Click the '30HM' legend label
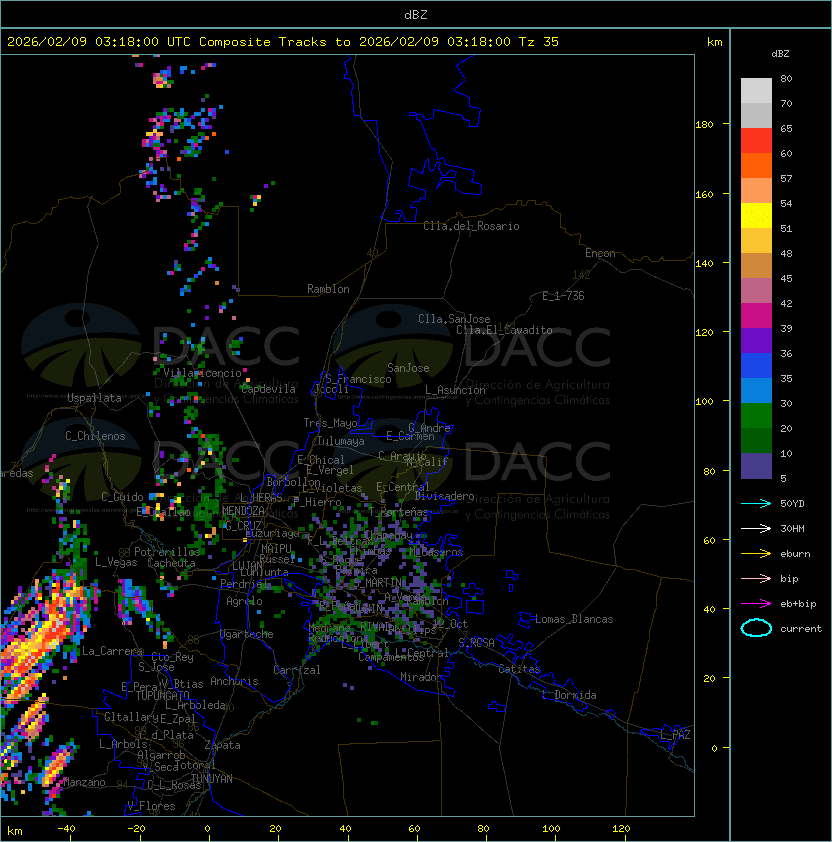 [x=792, y=529]
